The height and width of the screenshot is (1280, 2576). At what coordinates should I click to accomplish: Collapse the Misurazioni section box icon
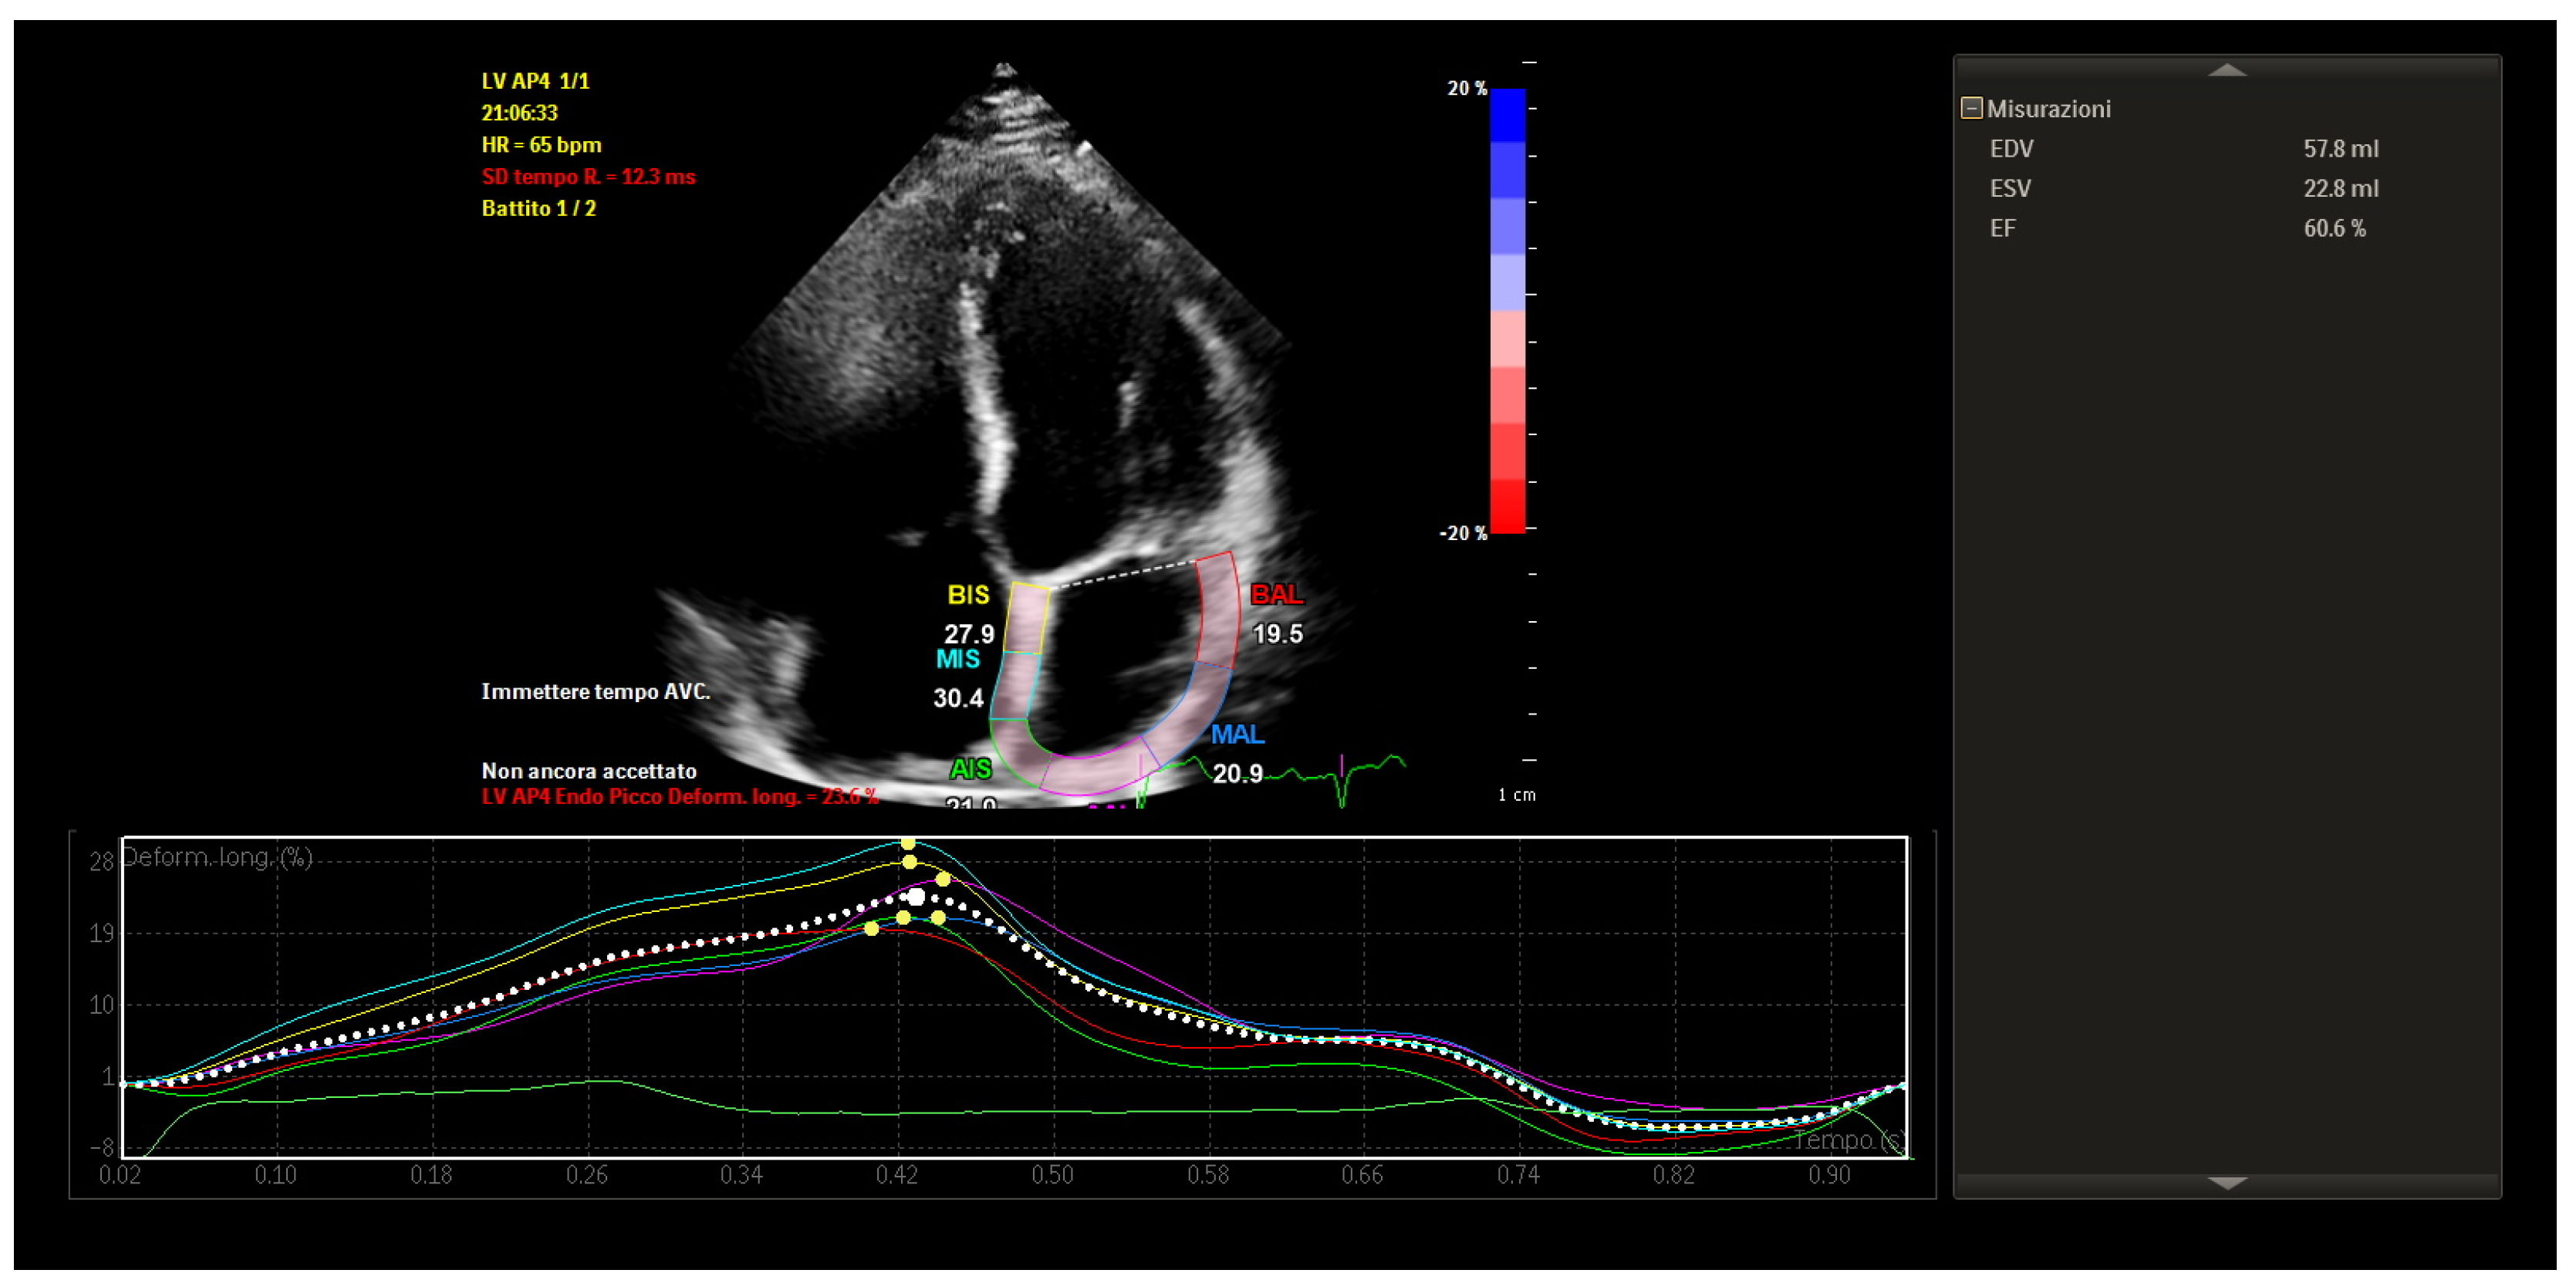coord(1971,108)
